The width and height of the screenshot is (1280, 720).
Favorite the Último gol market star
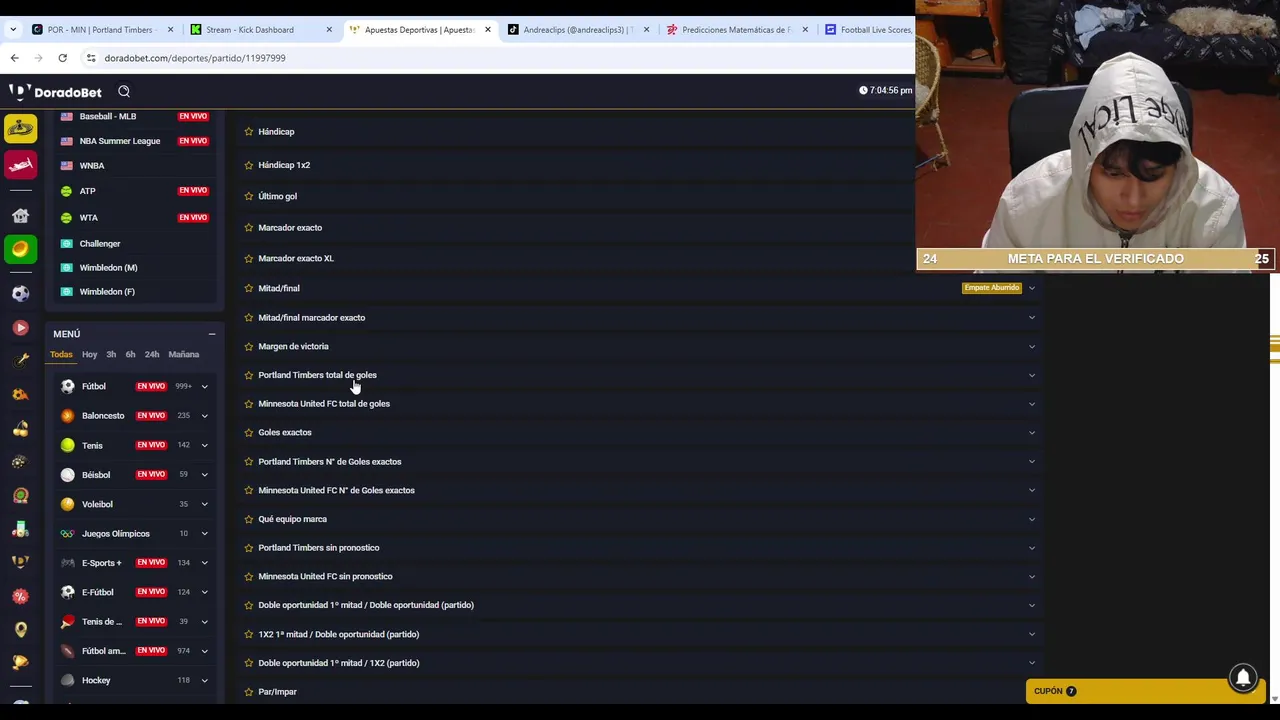[x=249, y=196]
